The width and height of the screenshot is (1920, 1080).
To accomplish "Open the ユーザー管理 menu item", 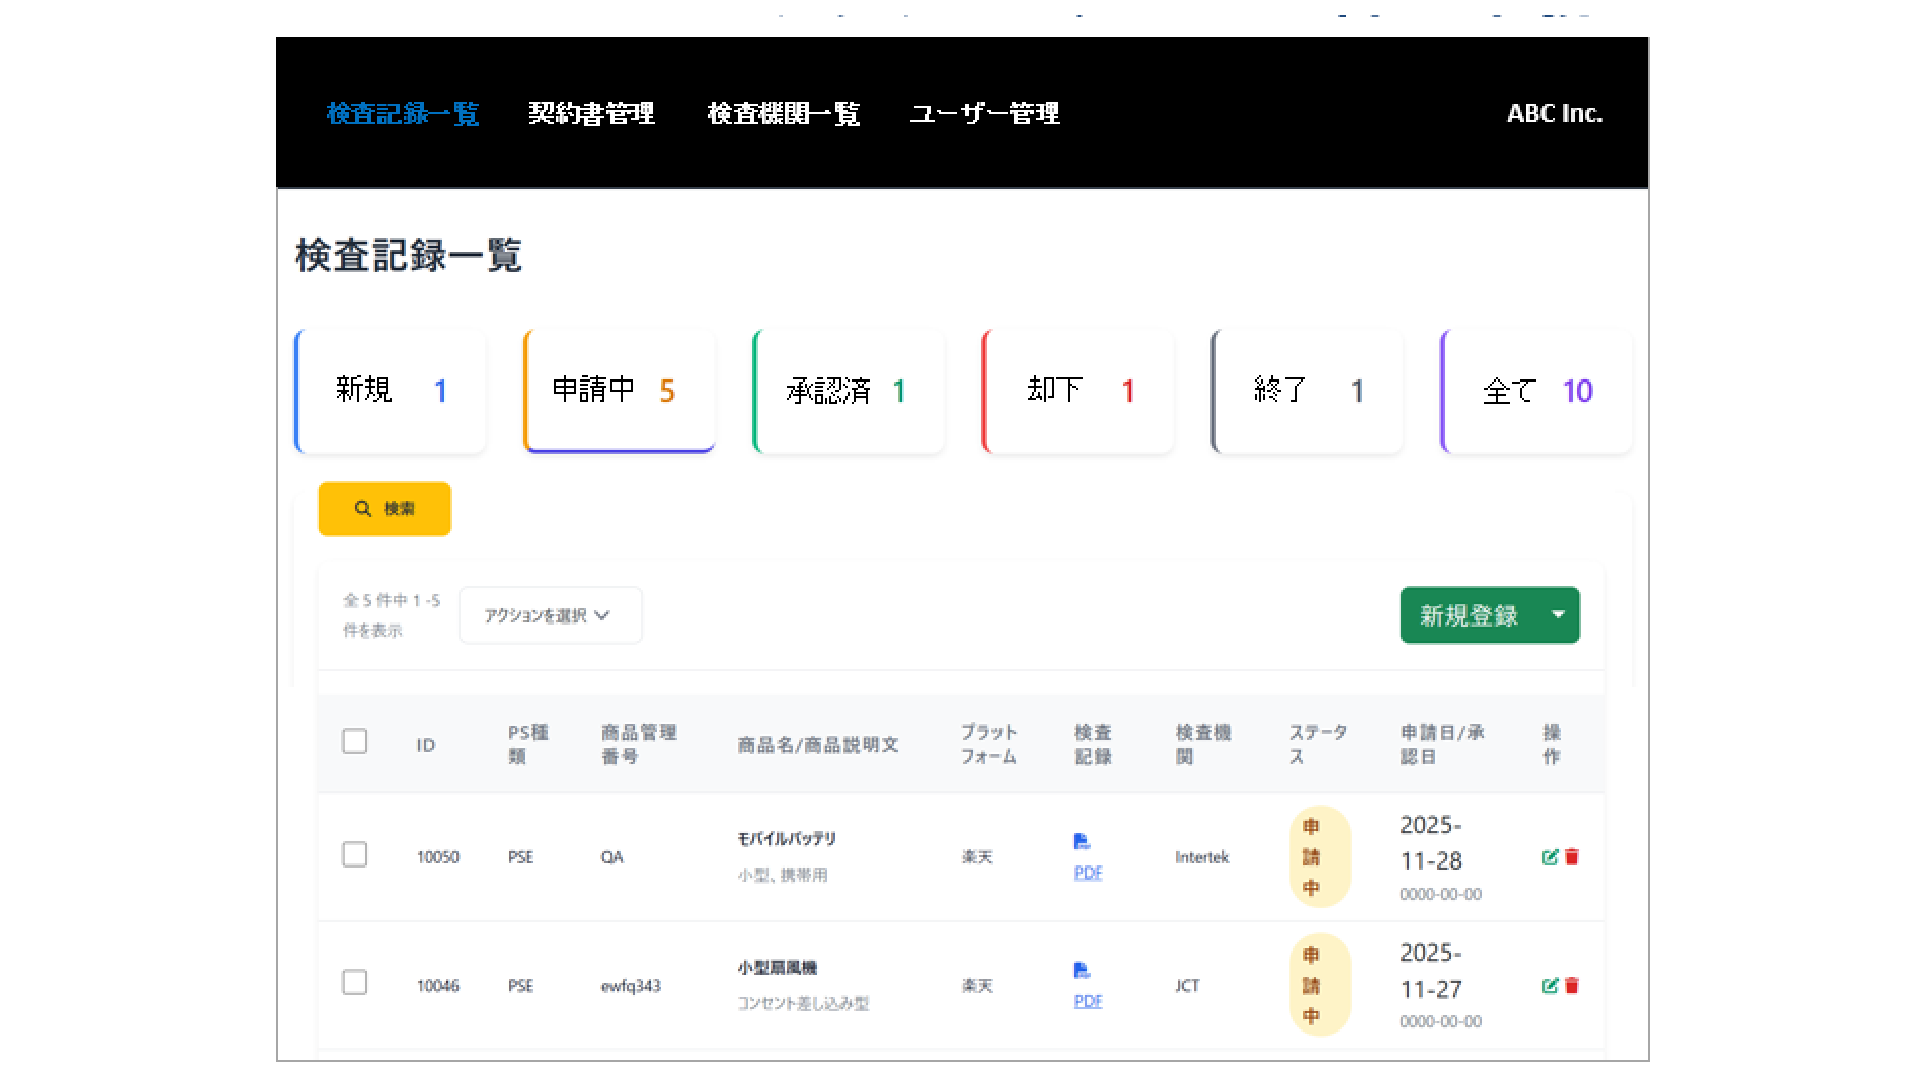I will tap(984, 114).
